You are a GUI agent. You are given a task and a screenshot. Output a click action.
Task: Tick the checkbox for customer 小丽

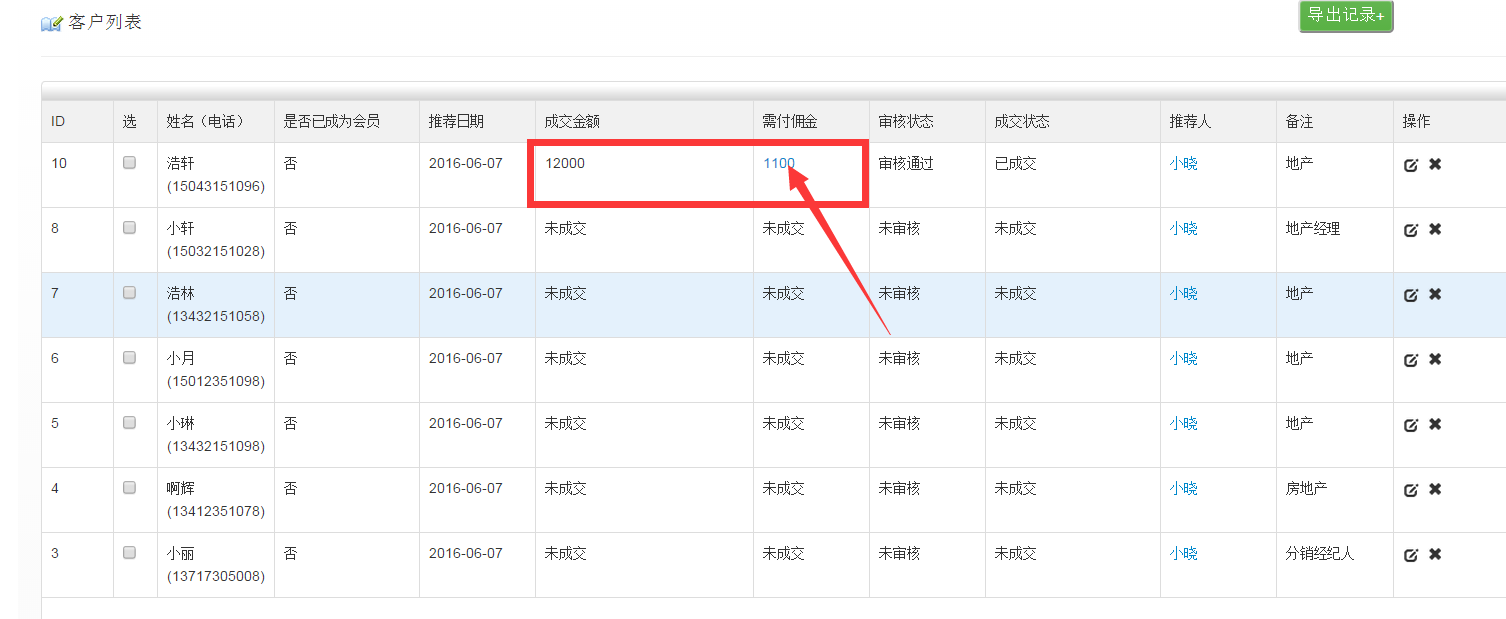coord(130,553)
